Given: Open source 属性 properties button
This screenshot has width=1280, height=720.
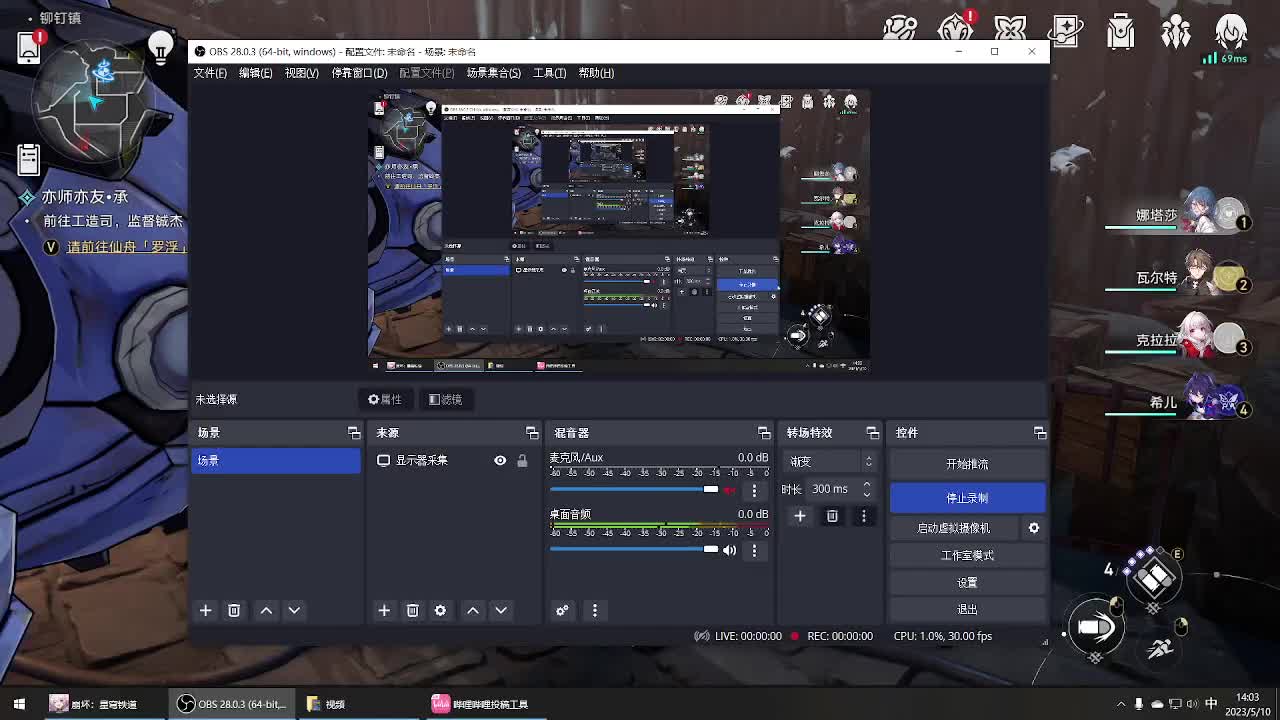Looking at the screenshot, I should click(385, 399).
